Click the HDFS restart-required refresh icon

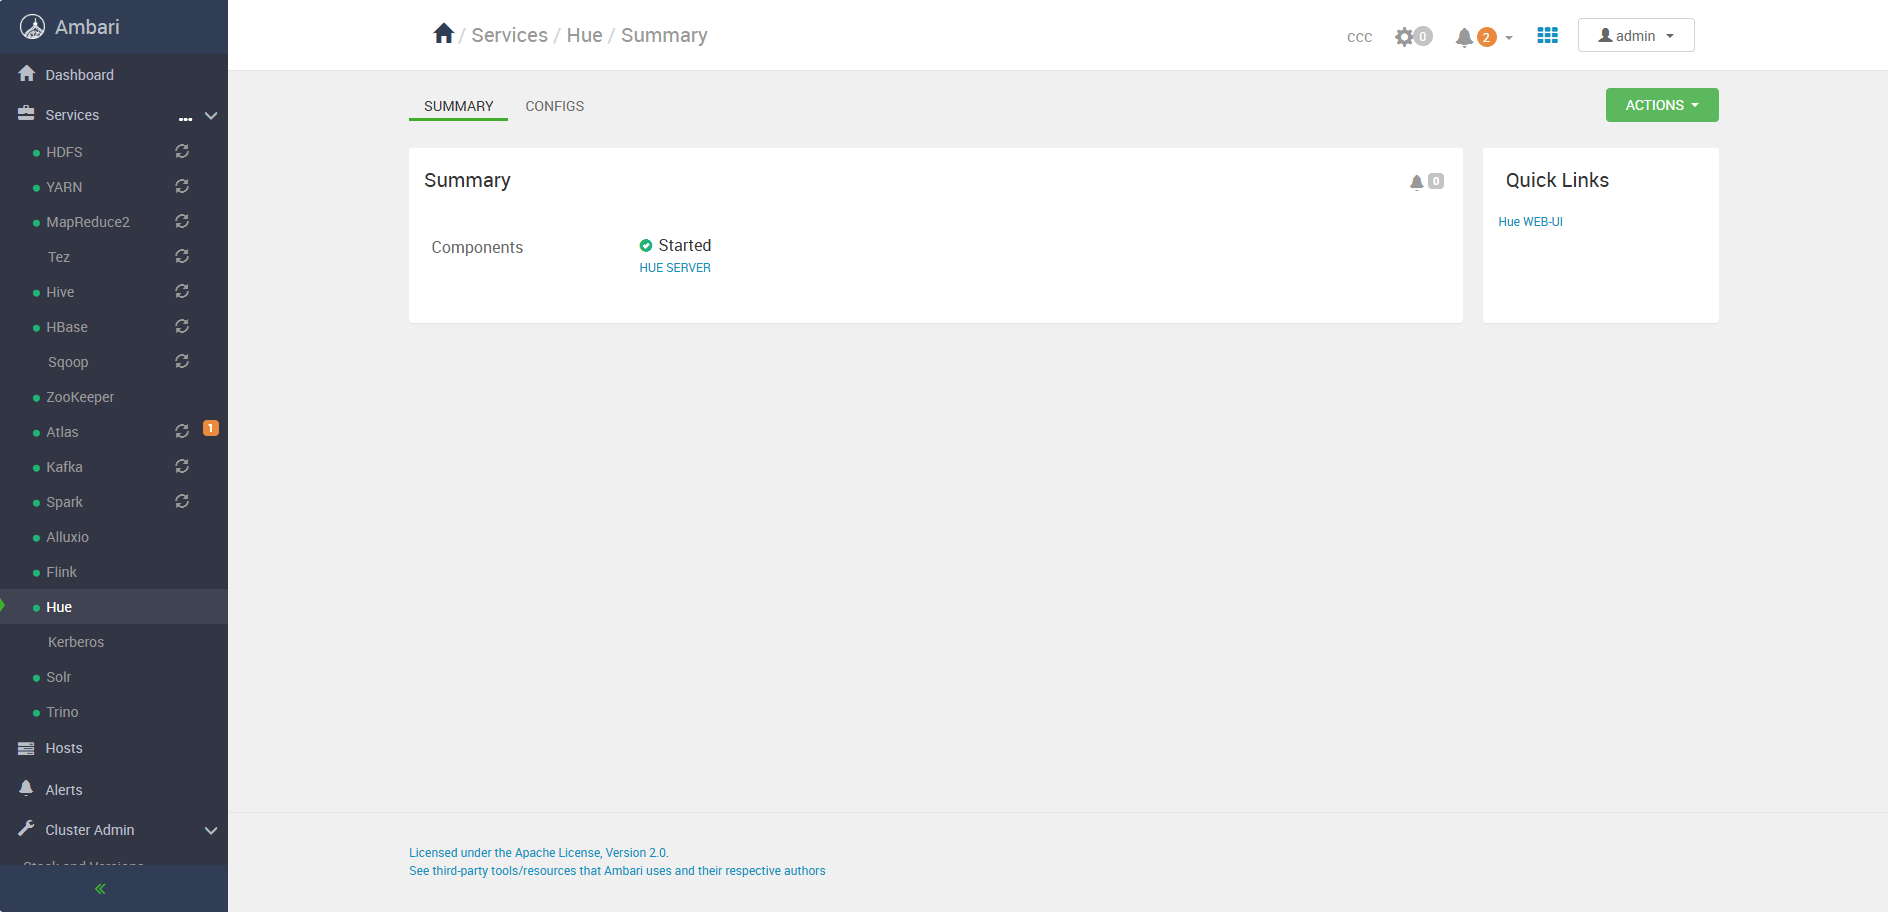tap(182, 152)
